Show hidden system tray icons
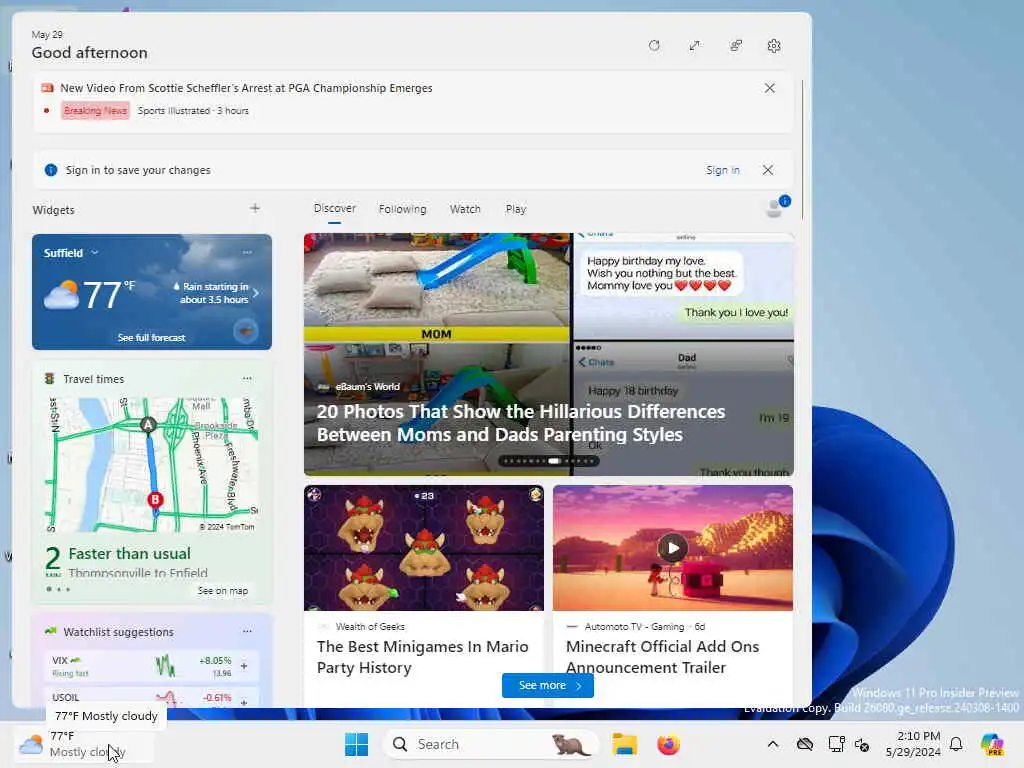The width and height of the screenshot is (1024, 768). tap(773, 744)
